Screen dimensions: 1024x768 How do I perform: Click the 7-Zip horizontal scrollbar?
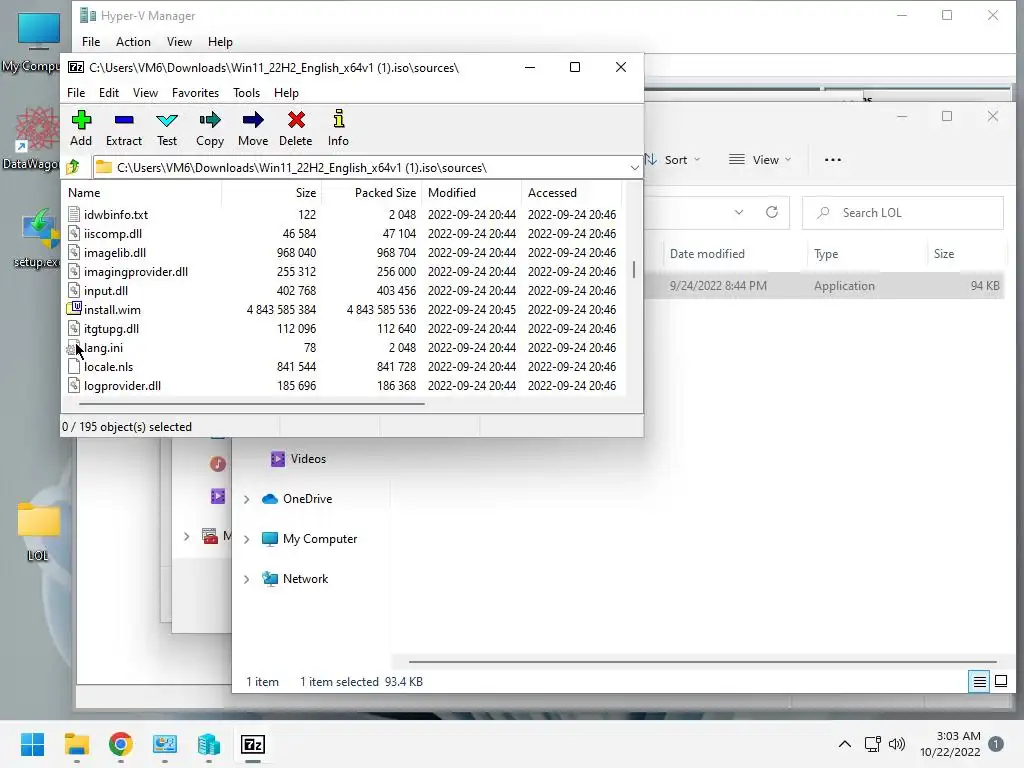(x=251, y=404)
